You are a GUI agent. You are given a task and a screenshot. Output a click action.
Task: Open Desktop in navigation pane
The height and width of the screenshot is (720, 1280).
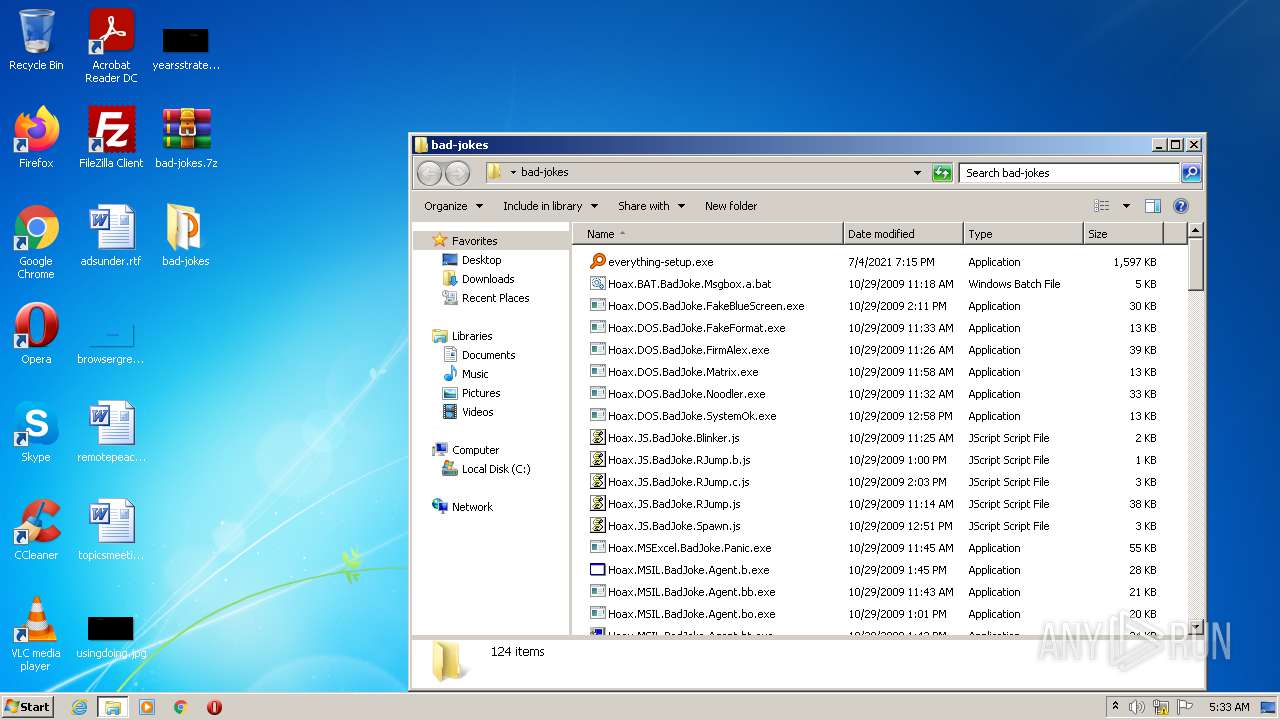point(481,260)
